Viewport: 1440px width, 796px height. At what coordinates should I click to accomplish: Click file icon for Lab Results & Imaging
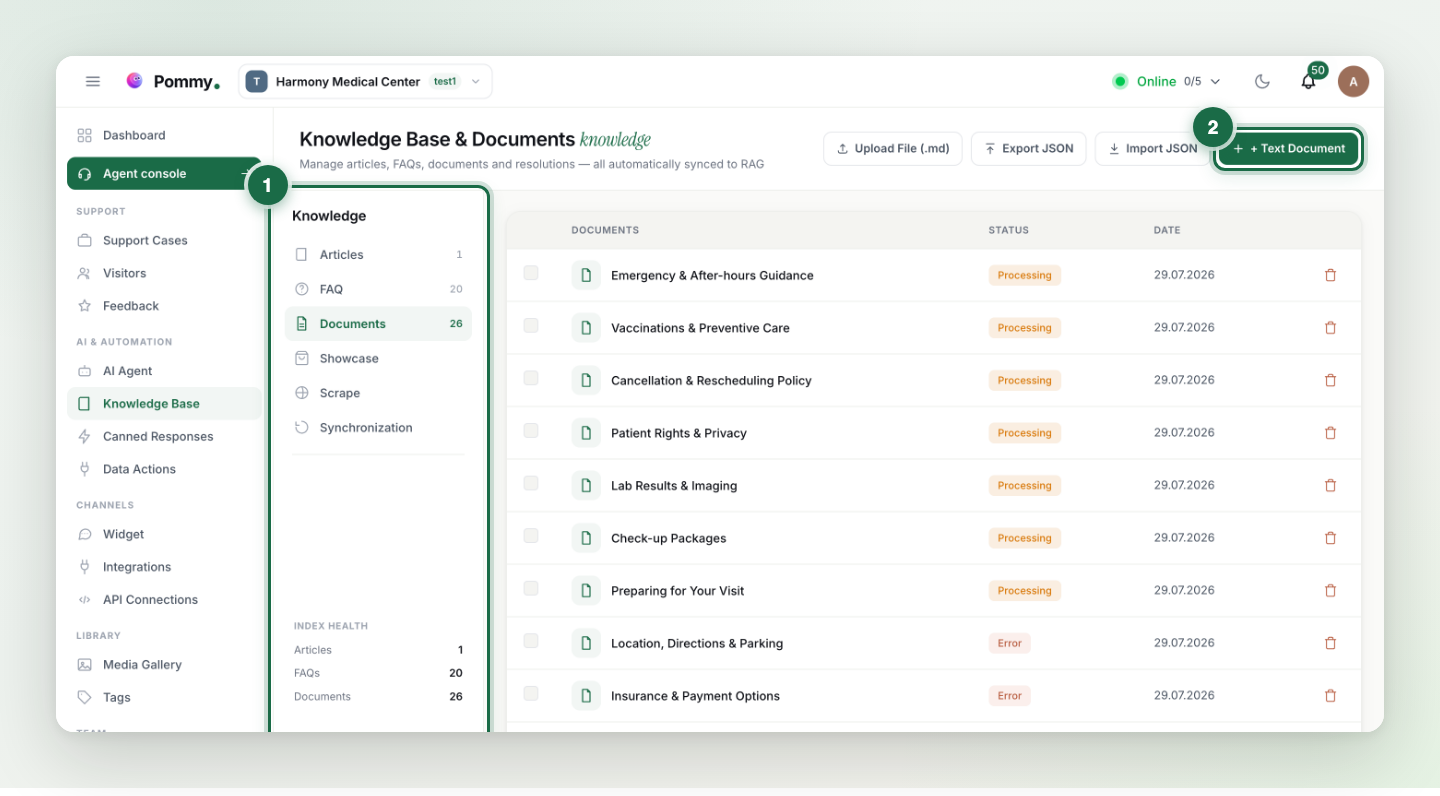[x=586, y=485]
